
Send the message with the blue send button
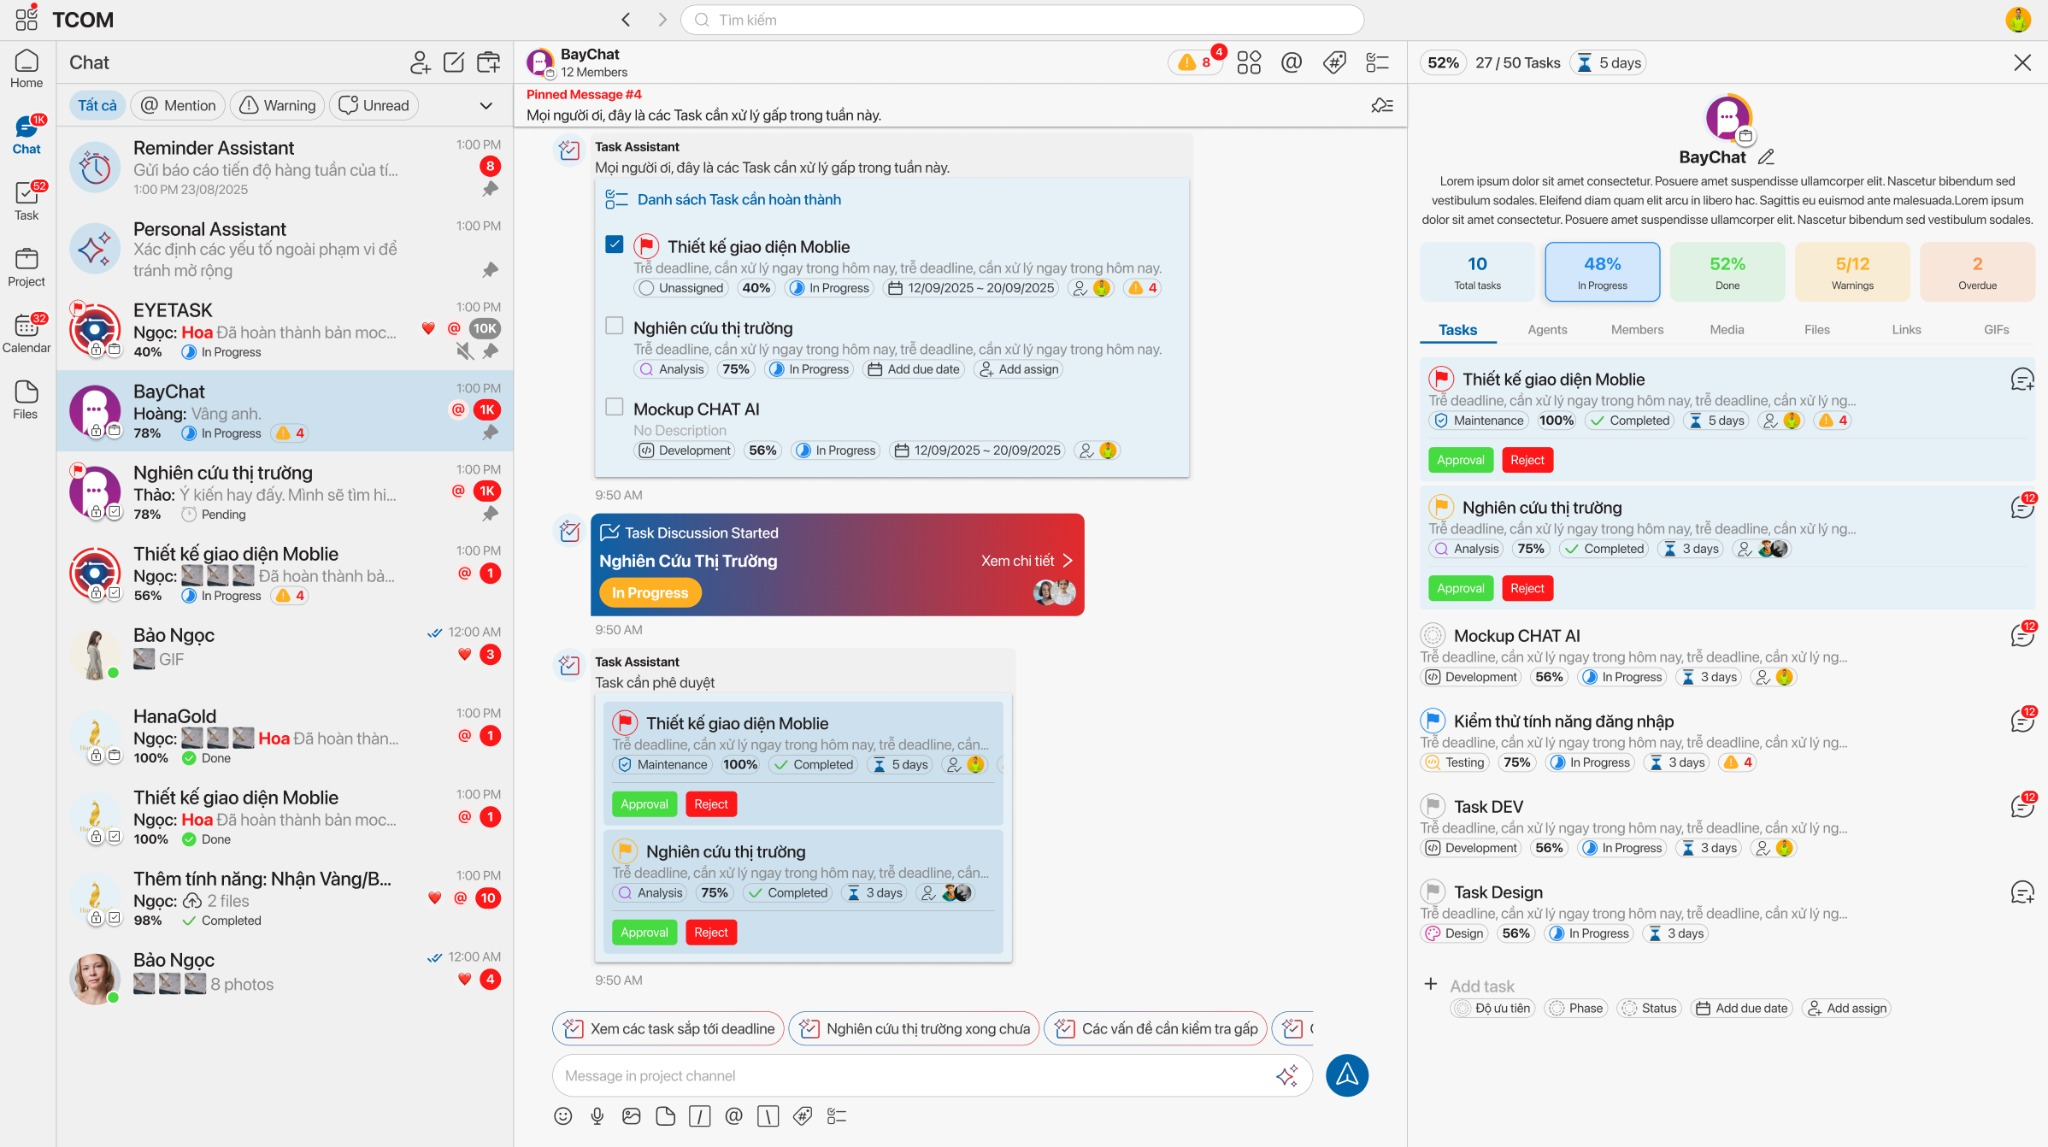click(x=1347, y=1076)
